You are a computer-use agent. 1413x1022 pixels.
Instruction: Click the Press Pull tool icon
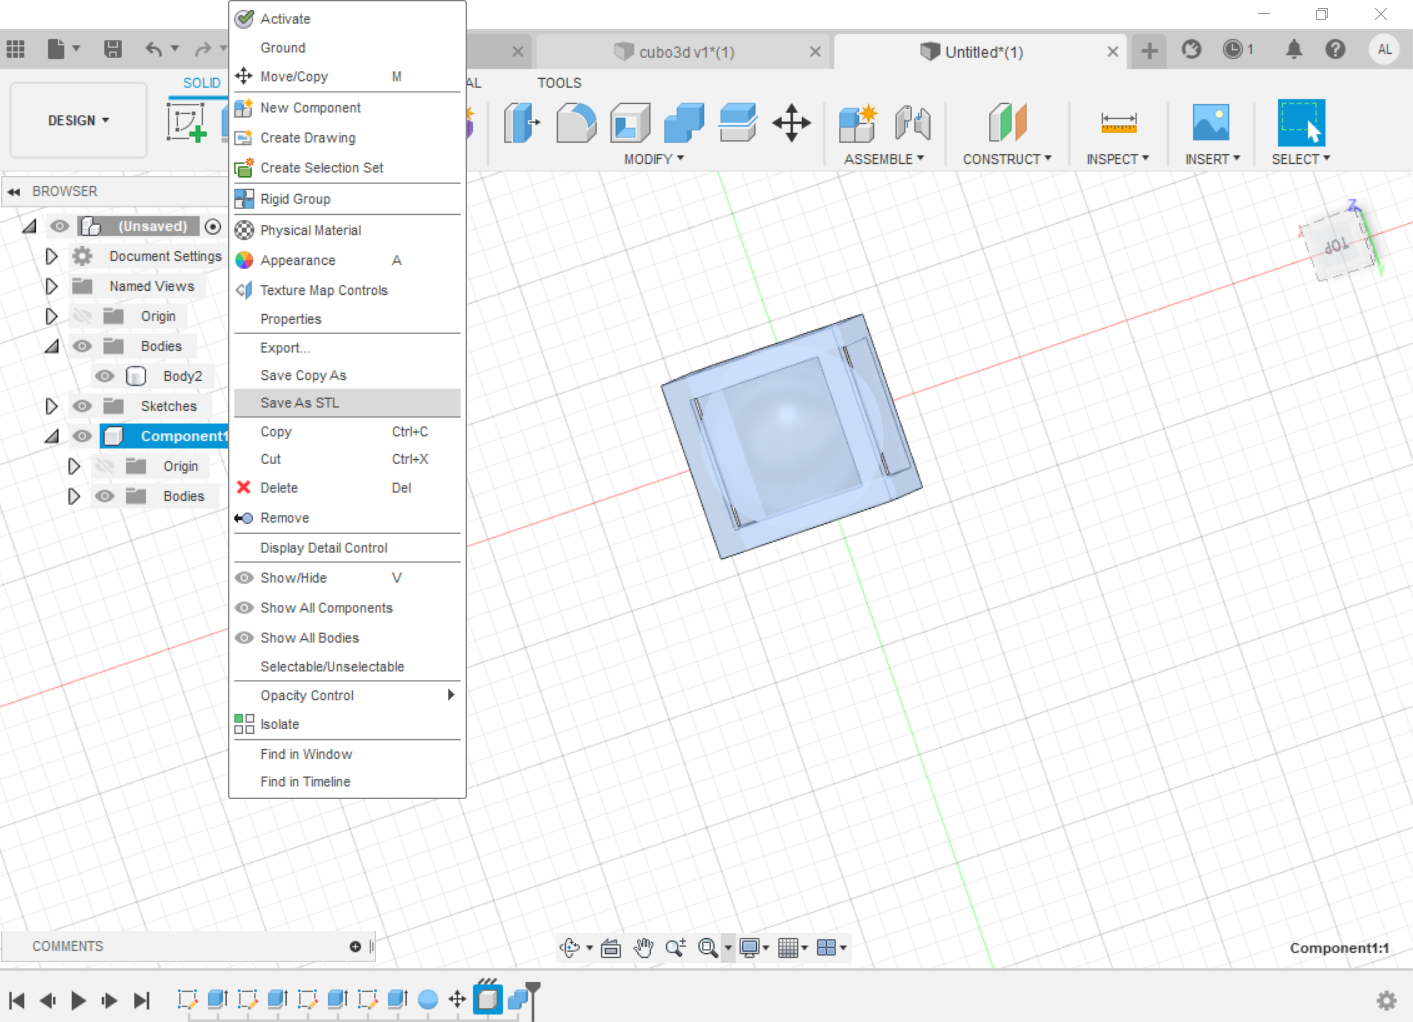coord(521,124)
